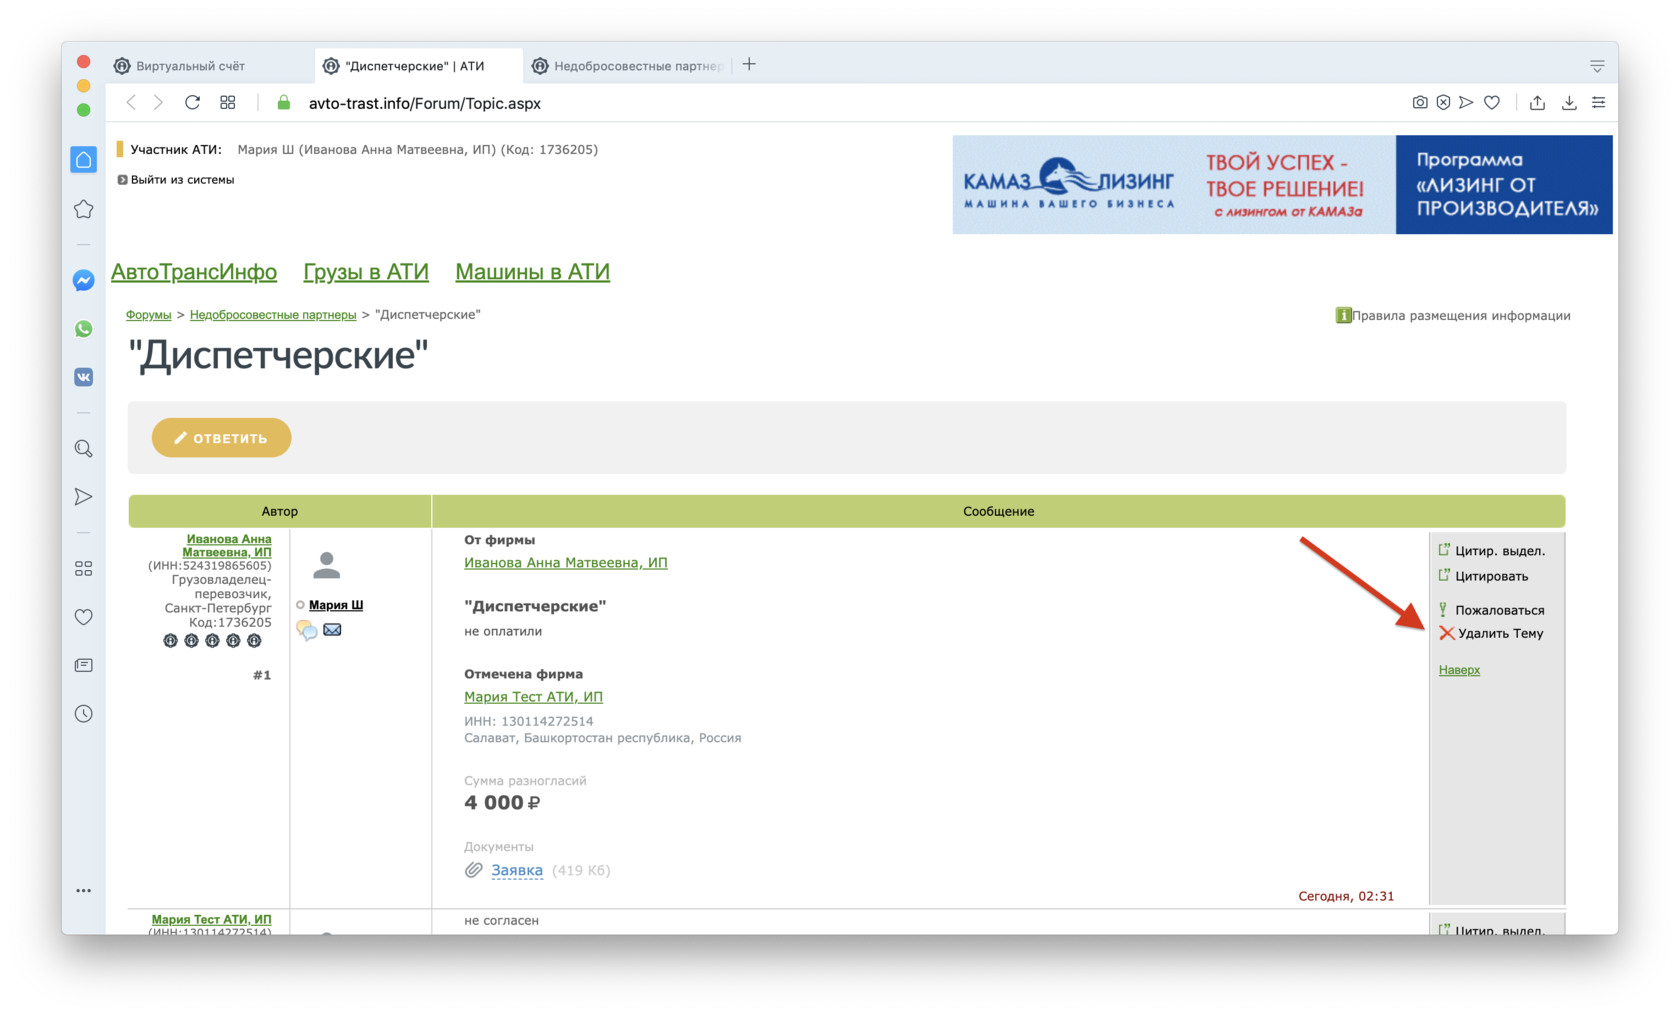Viewport: 1680px width, 1016px height.
Task: Click Цитир. выдел. in first post
Action: tap(1499, 551)
